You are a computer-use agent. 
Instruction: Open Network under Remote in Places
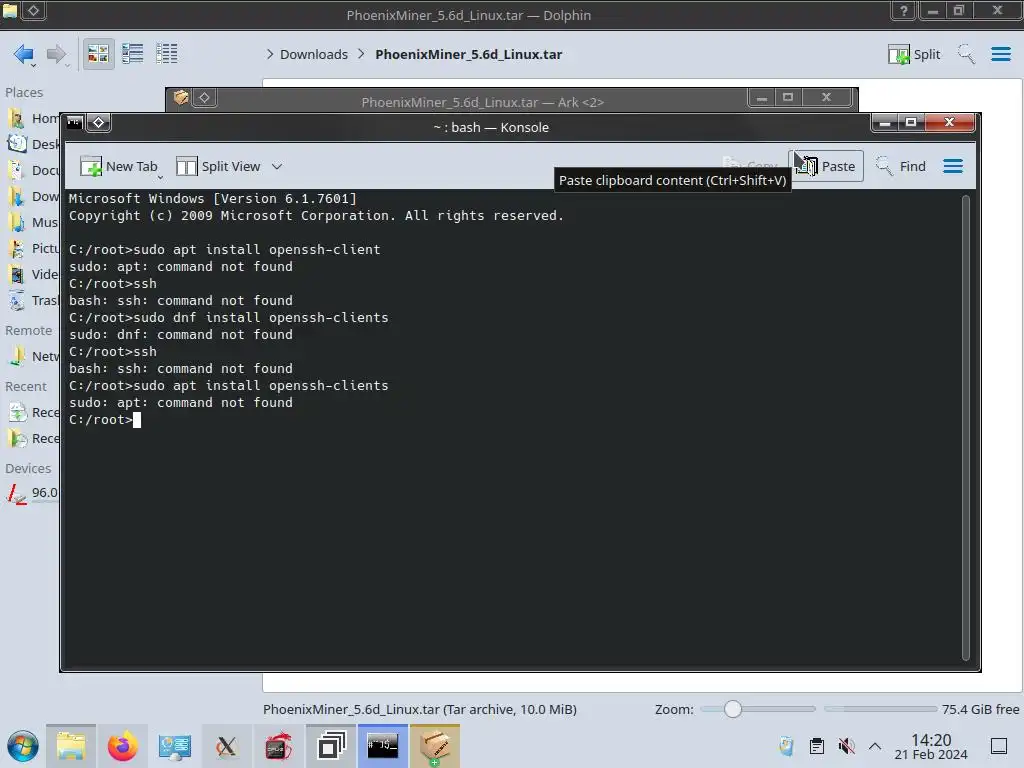click(33, 357)
